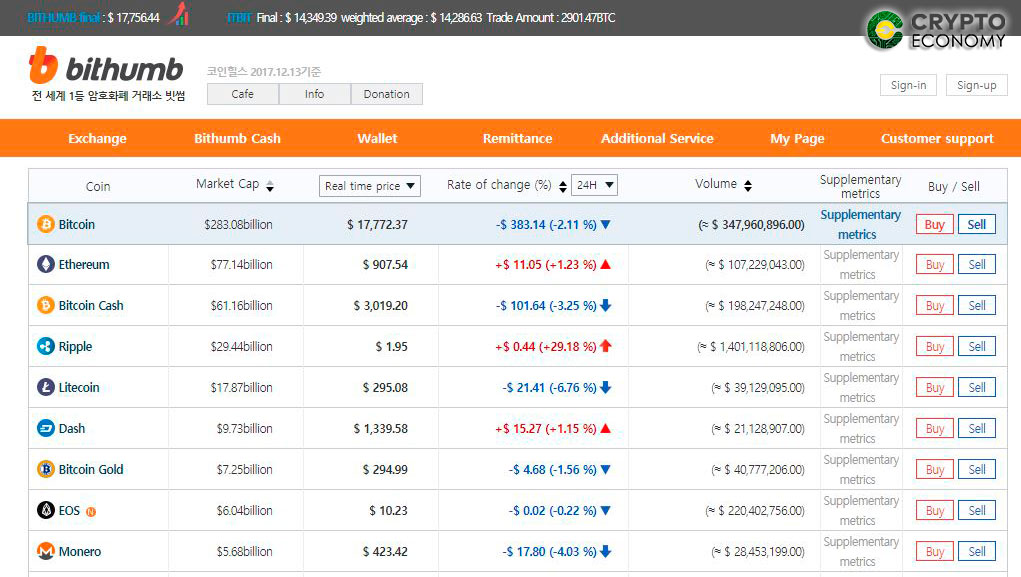Open Ethereum Supplementary metrics link
The height and width of the screenshot is (577, 1021).
[860, 264]
